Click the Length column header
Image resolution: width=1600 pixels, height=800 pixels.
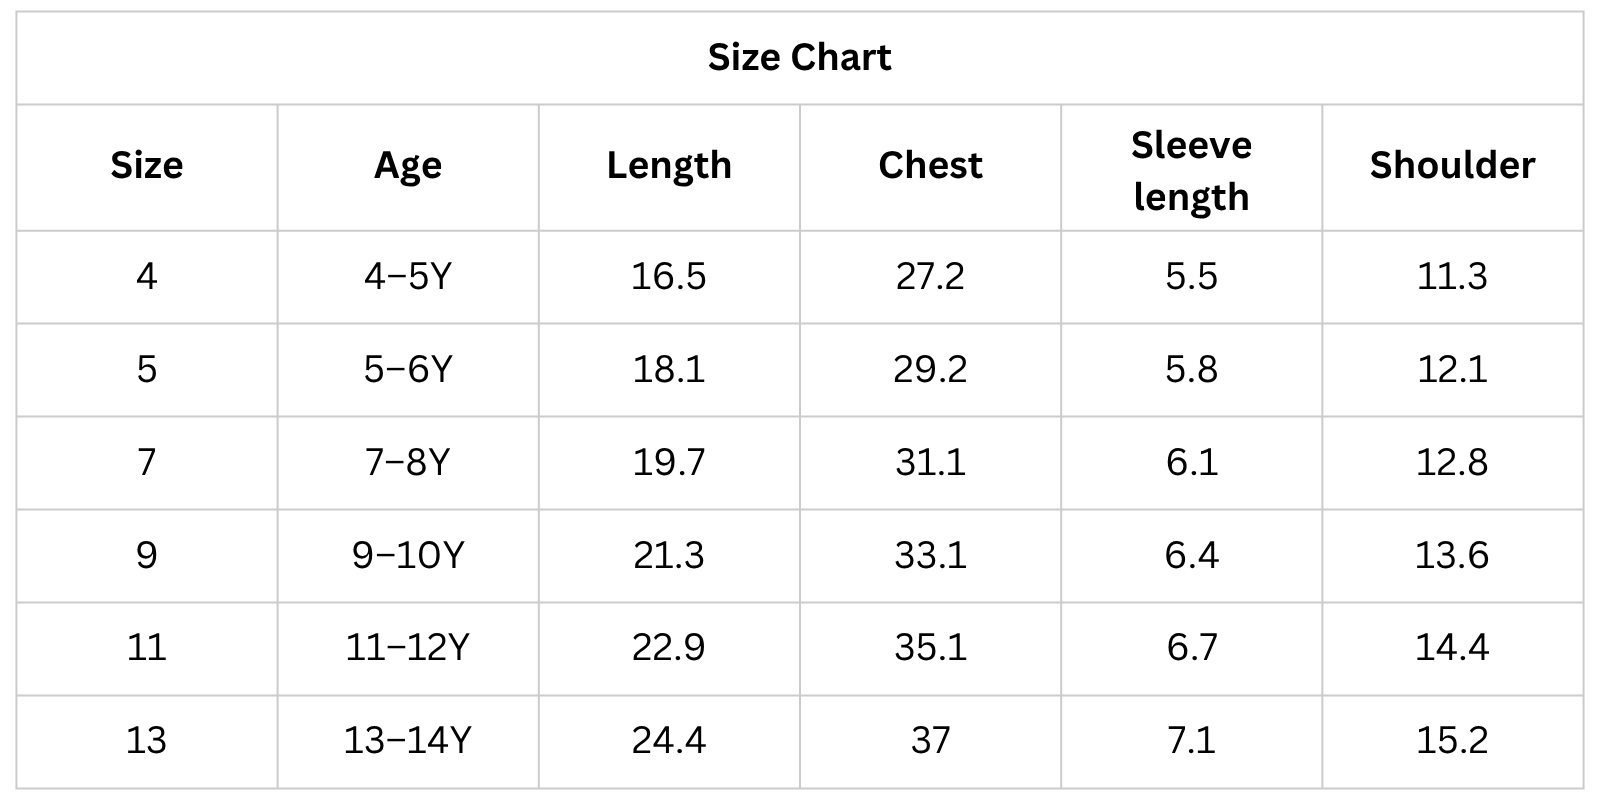pyautogui.click(x=669, y=165)
